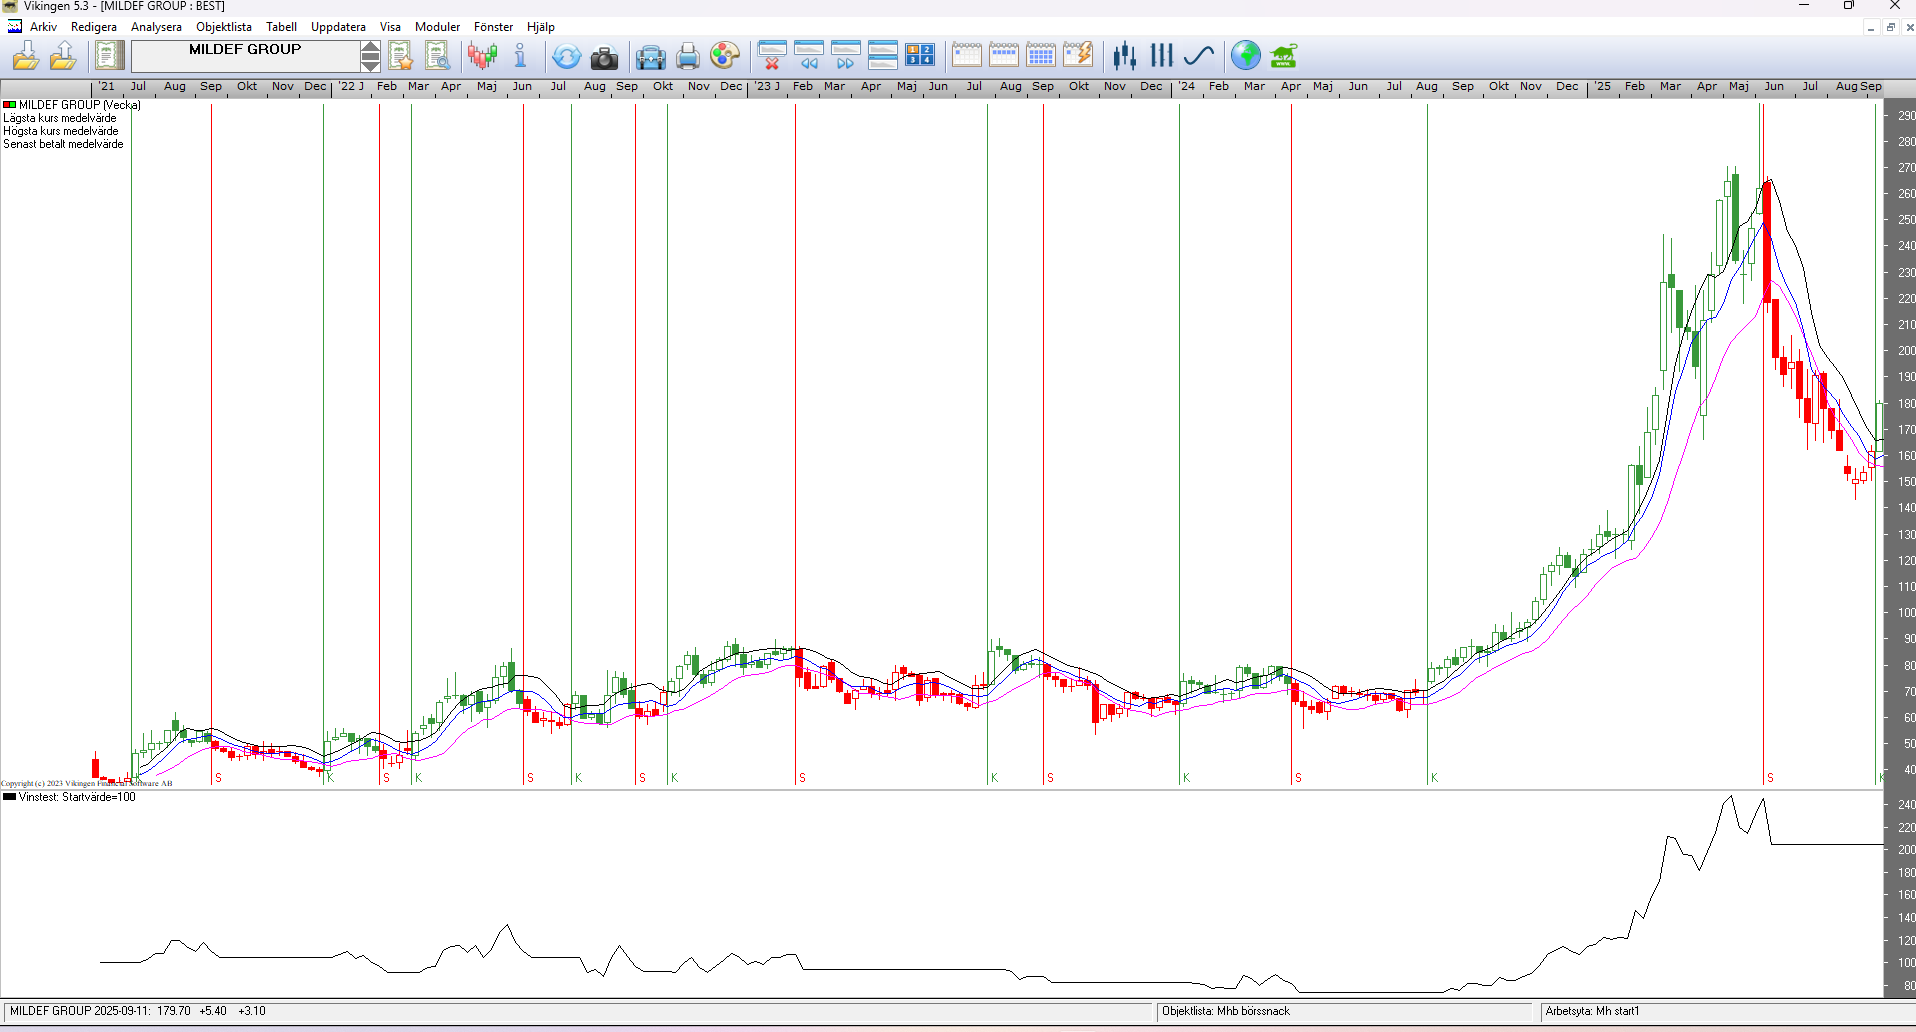Click the status bar Arbetsyta: Mh start1
The height and width of the screenshot is (1032, 1916).
click(1592, 1011)
